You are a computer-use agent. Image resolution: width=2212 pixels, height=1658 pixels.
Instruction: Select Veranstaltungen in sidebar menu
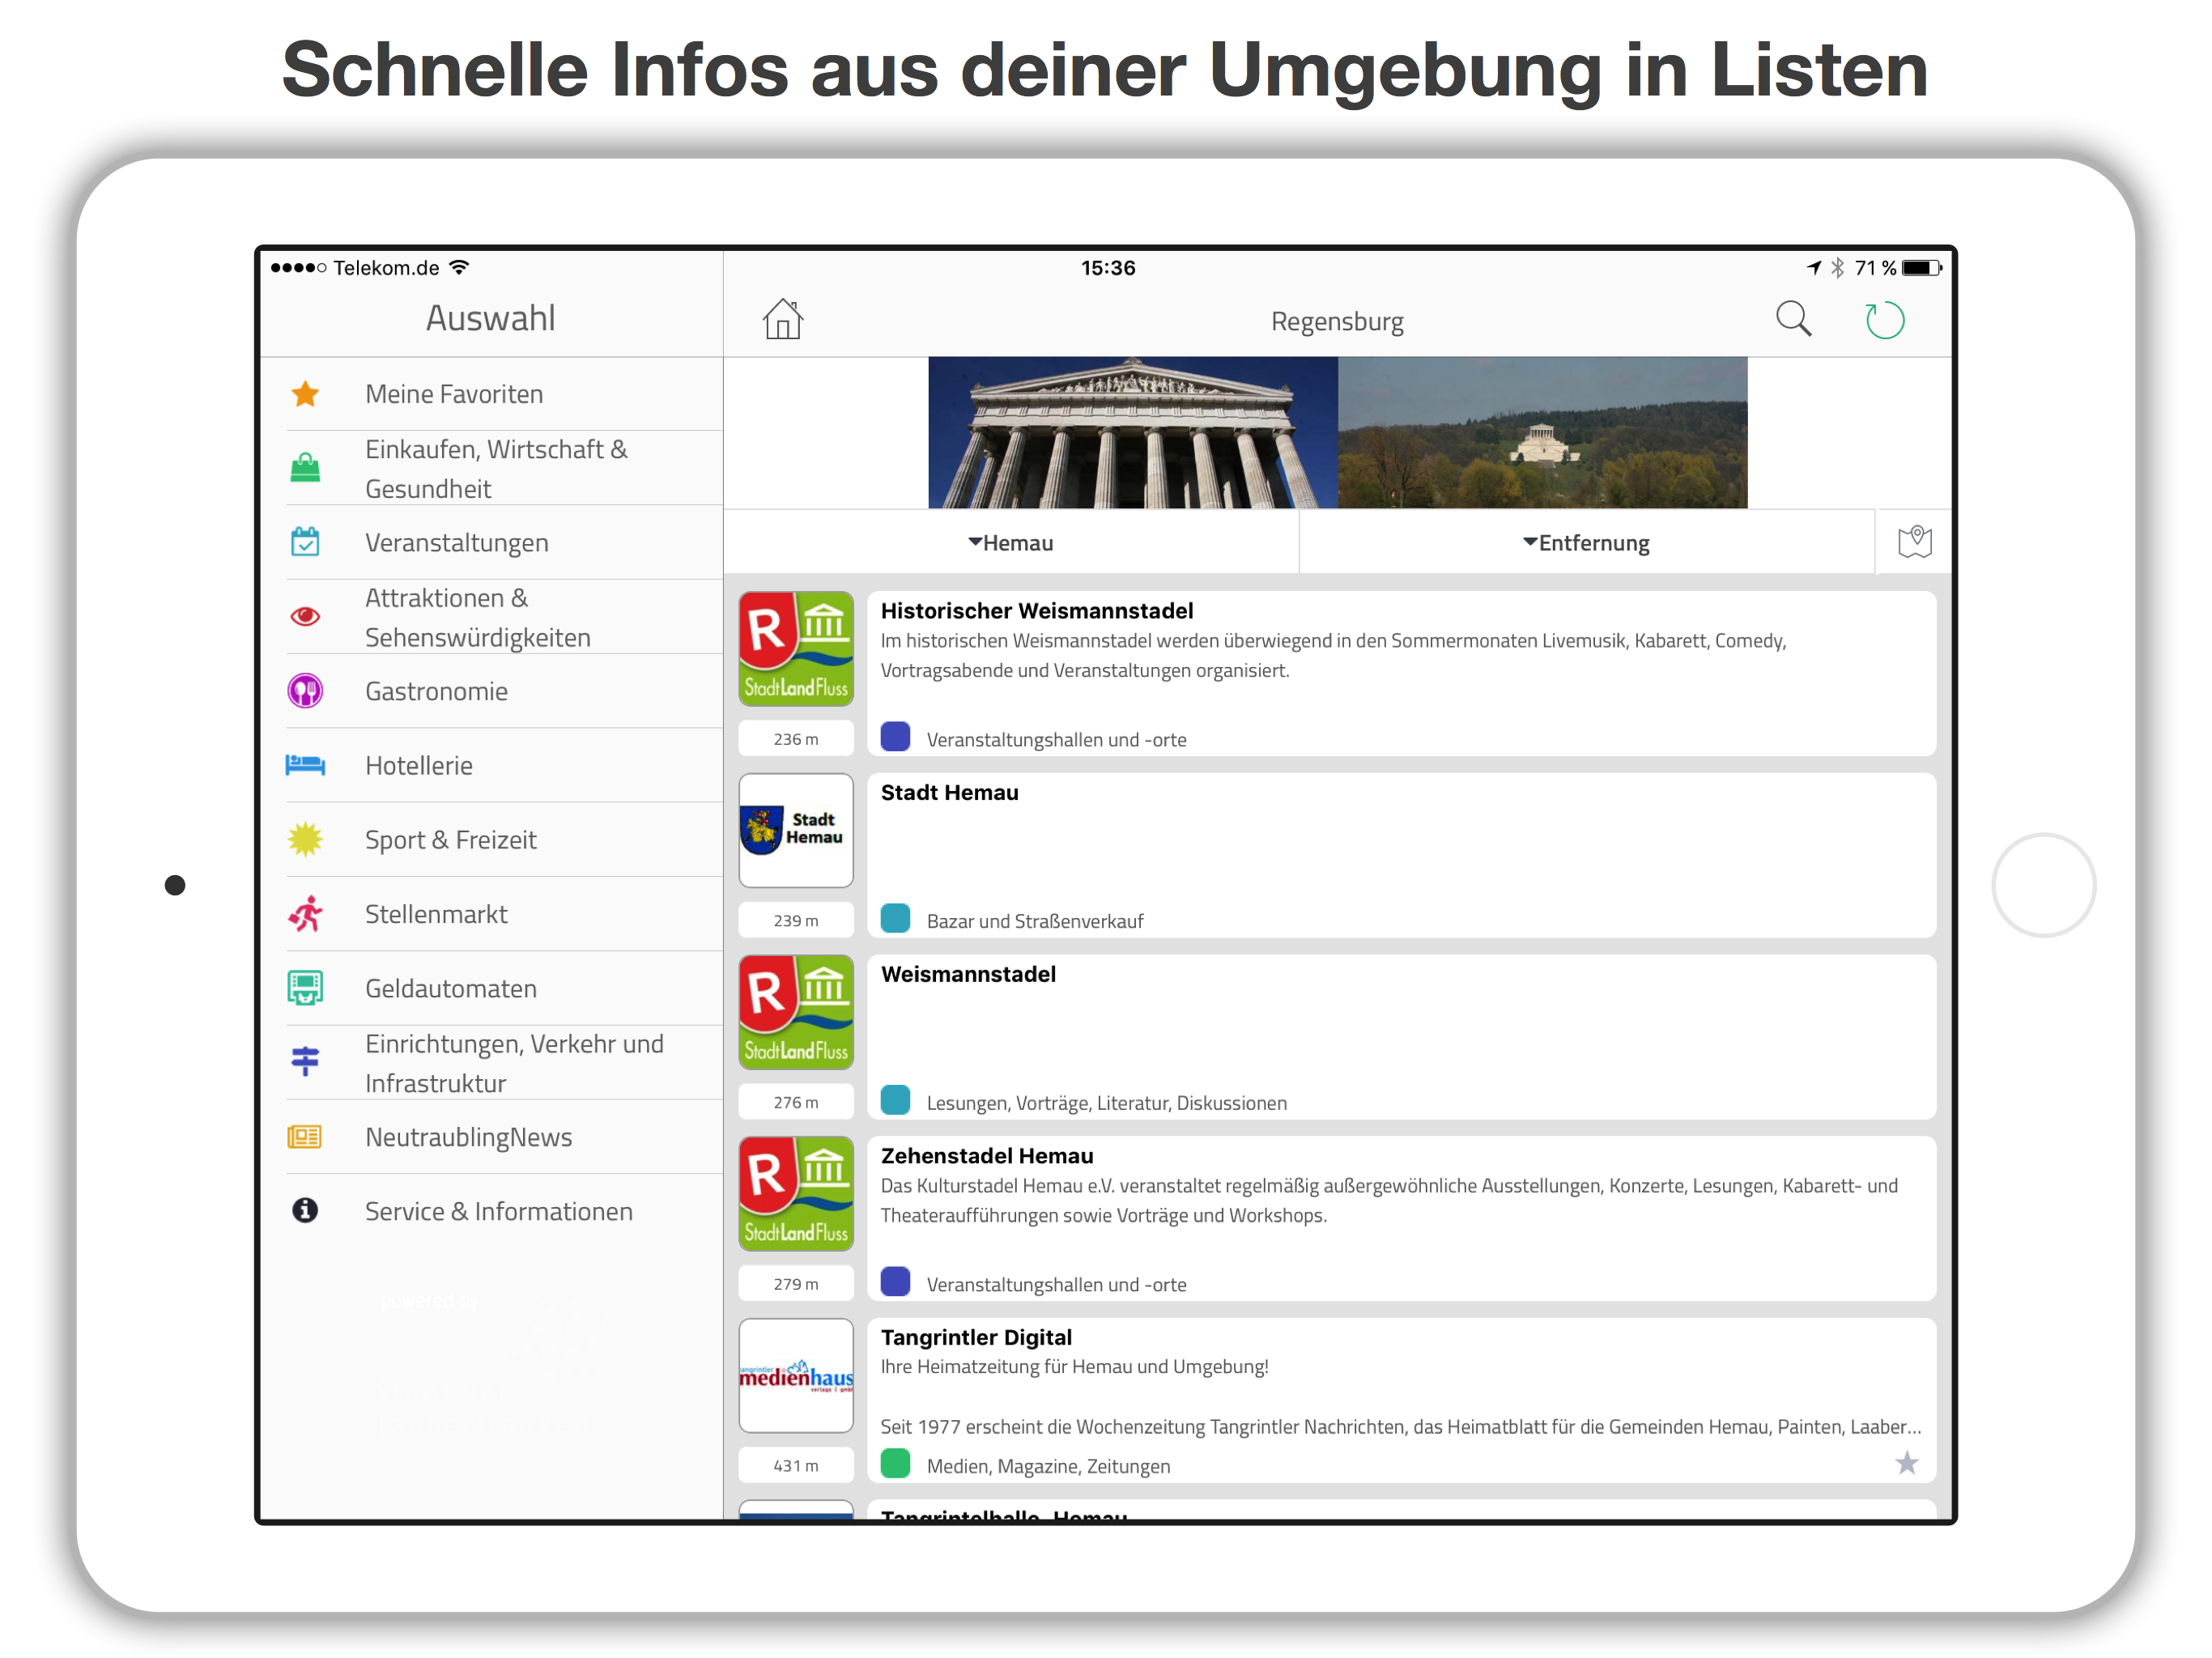(456, 543)
